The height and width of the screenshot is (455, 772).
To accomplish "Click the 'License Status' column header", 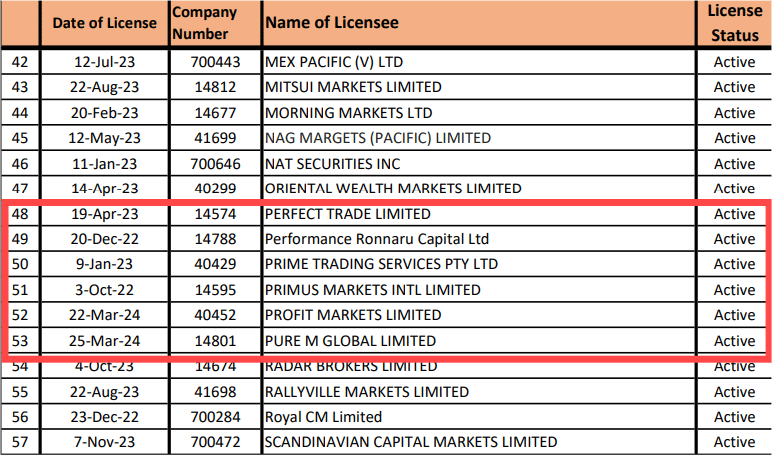I will click(x=734, y=22).
